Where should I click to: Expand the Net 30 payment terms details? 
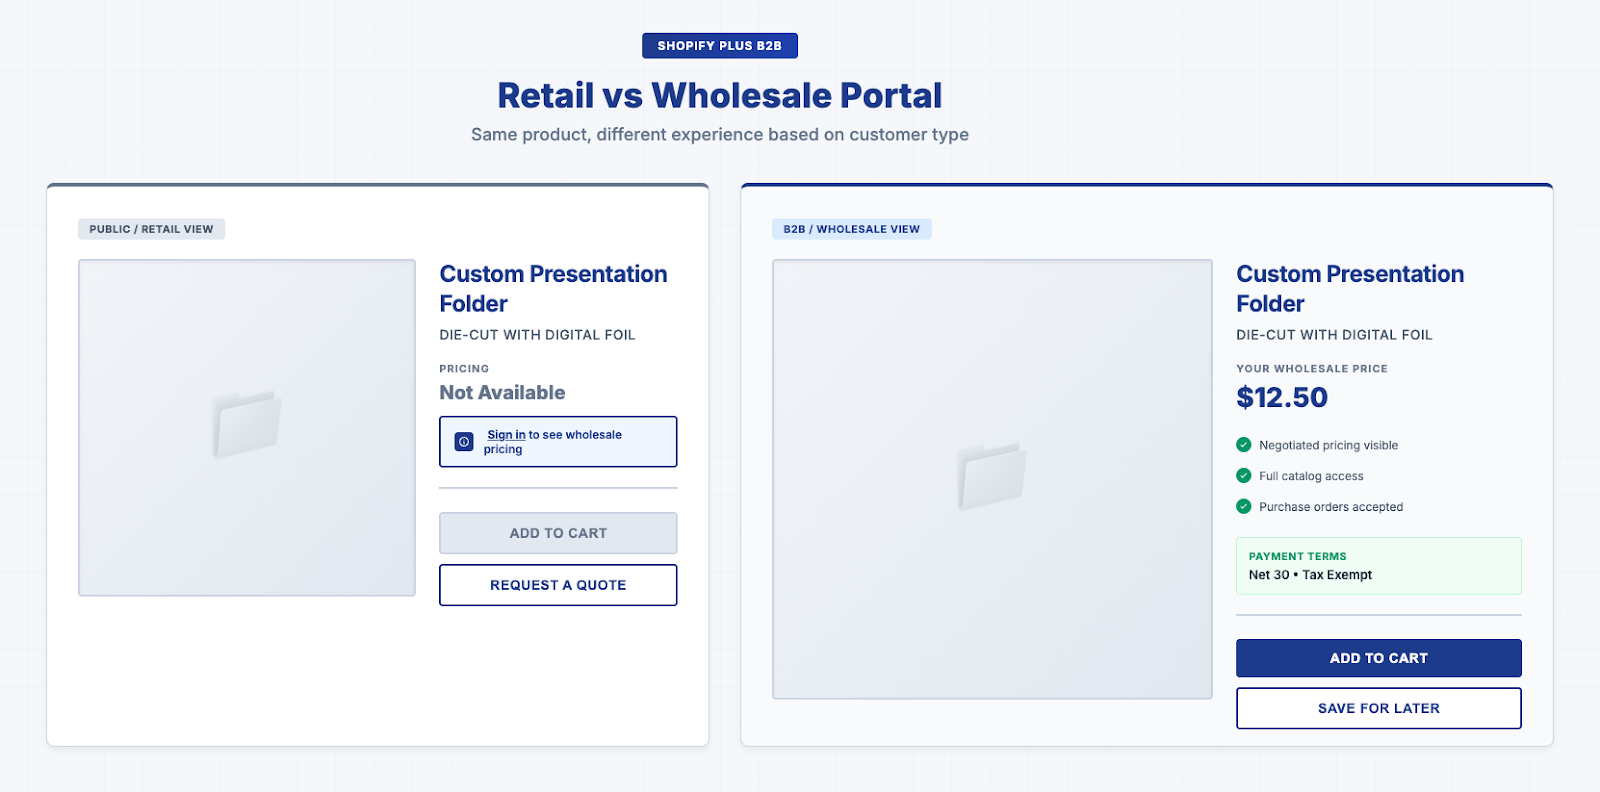pyautogui.click(x=1310, y=574)
